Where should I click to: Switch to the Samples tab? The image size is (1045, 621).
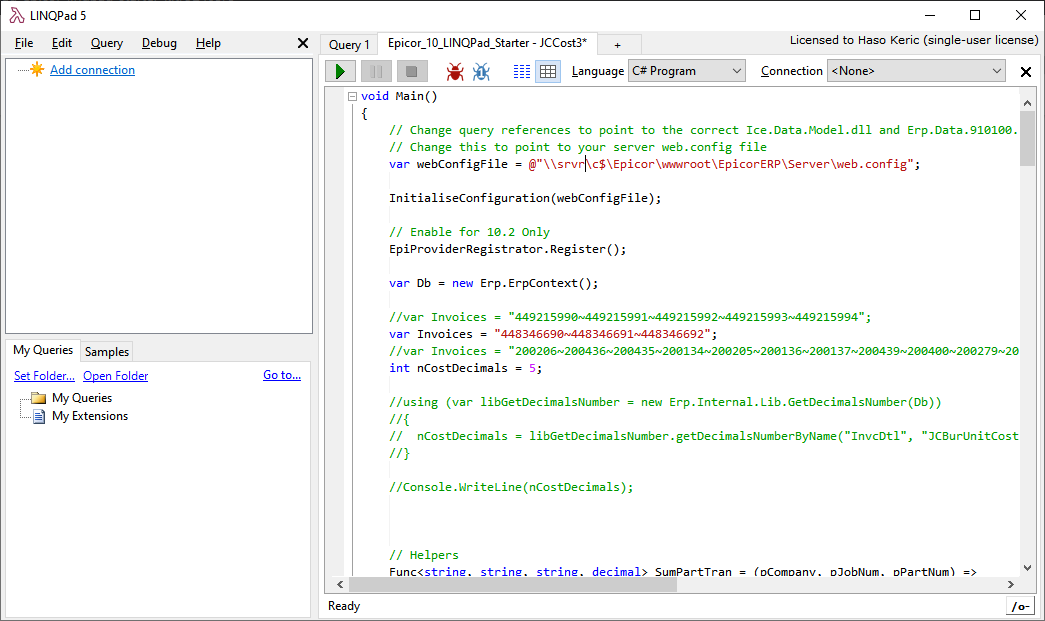107,352
